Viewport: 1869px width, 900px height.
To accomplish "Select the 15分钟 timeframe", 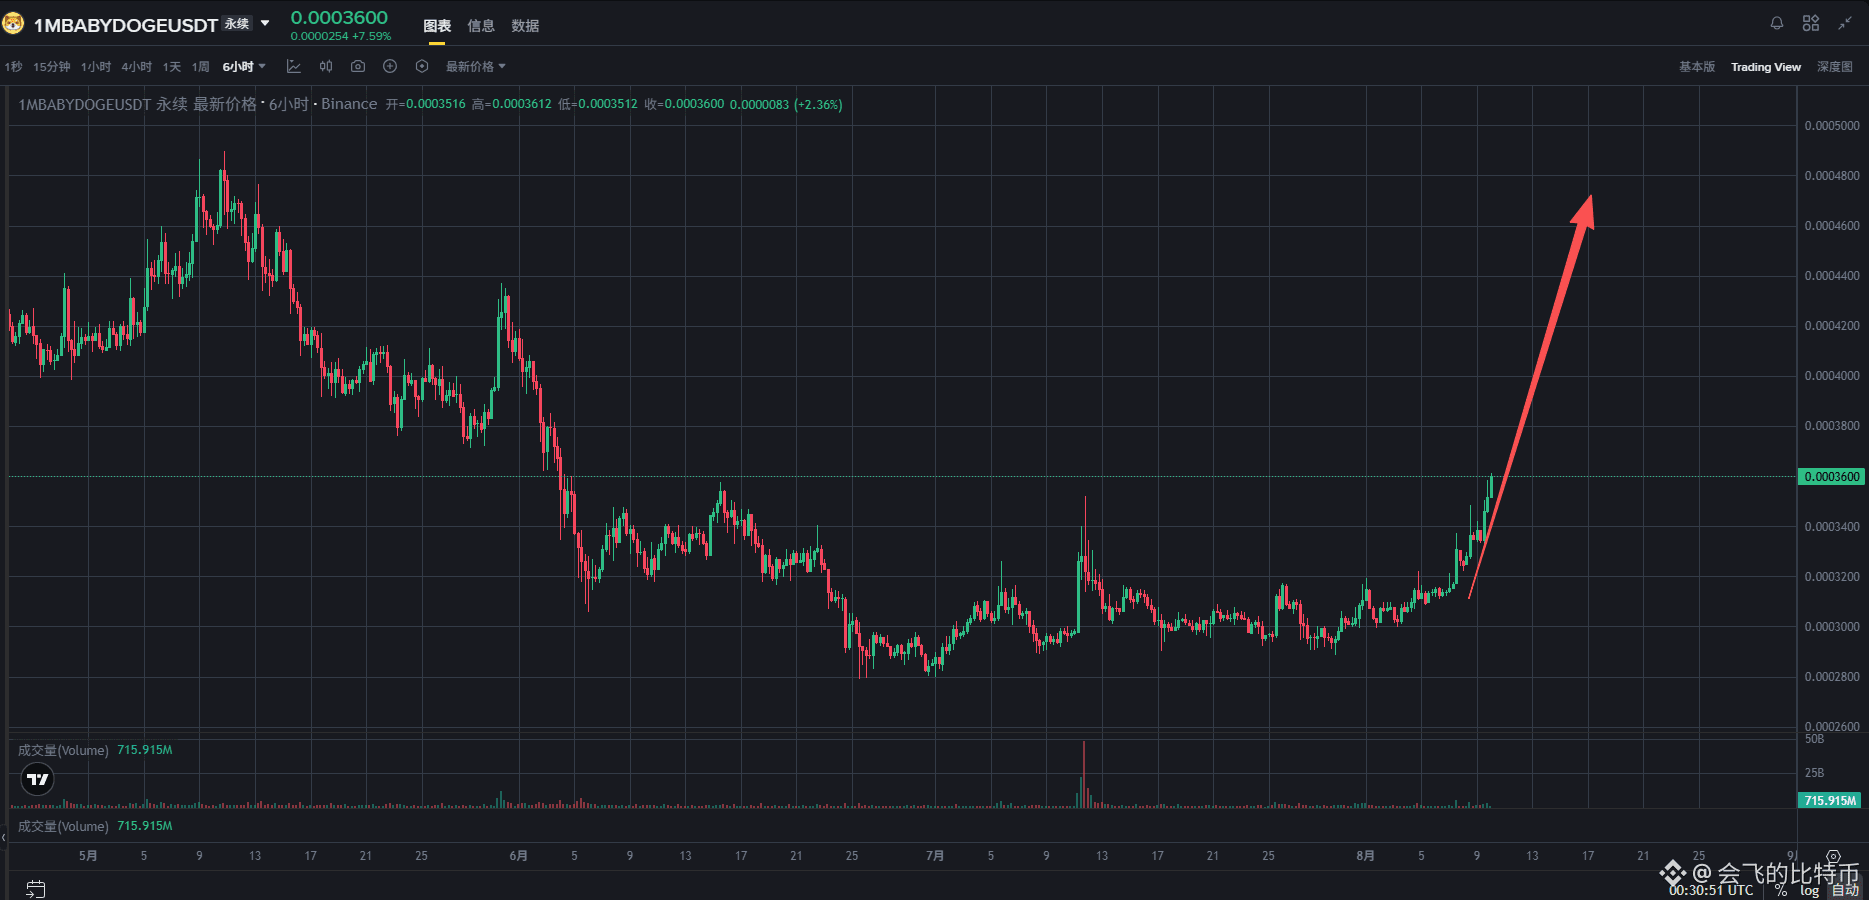I will tap(52, 67).
